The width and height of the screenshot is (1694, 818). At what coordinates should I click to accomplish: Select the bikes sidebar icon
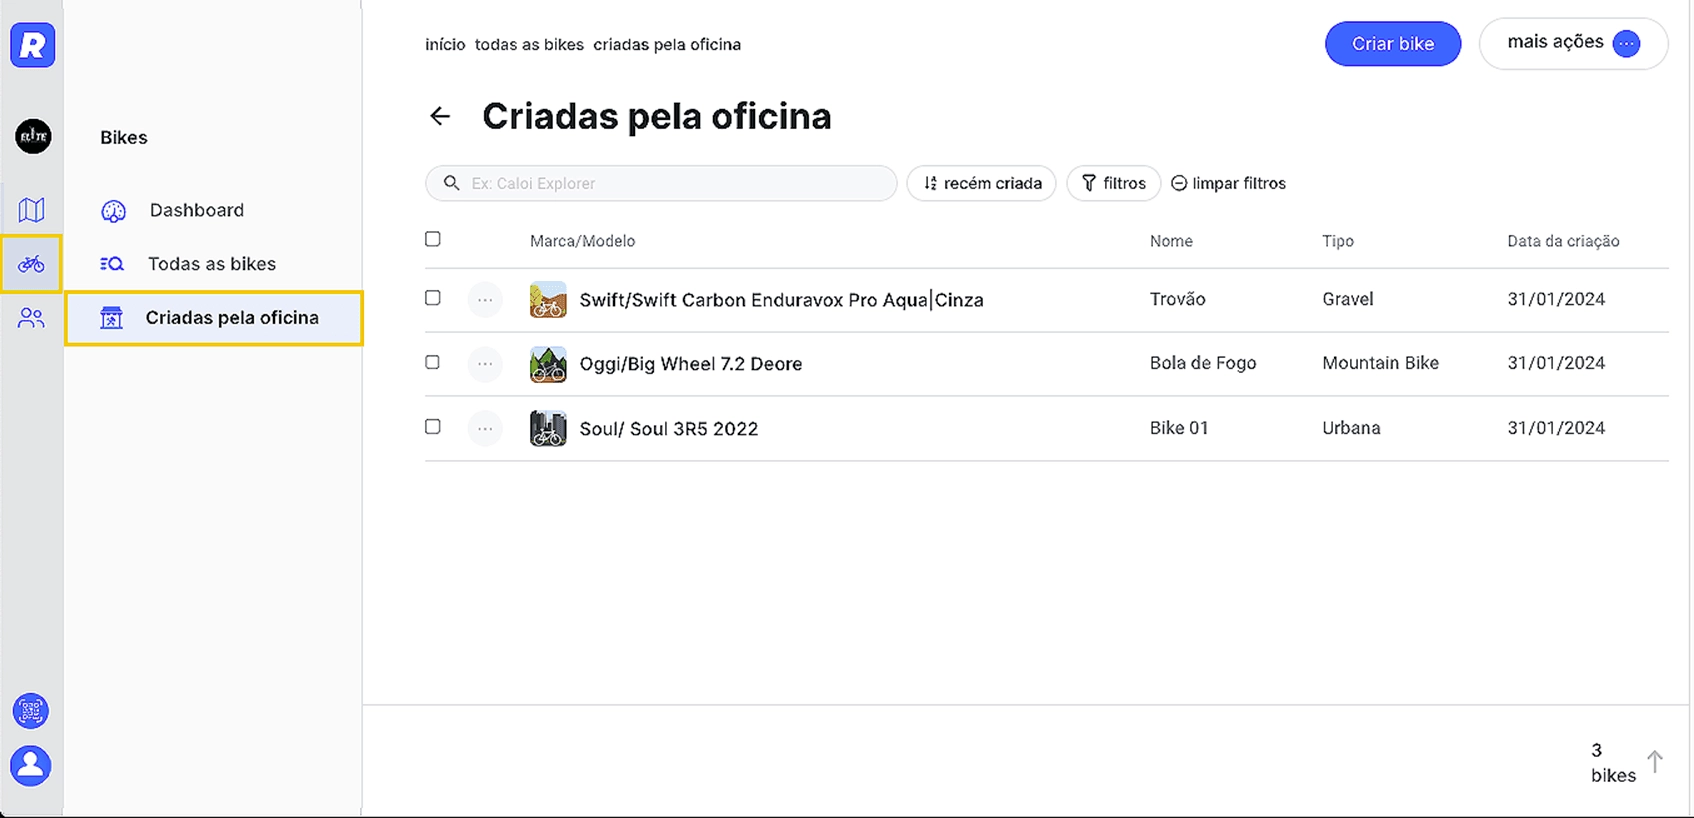[x=32, y=264]
